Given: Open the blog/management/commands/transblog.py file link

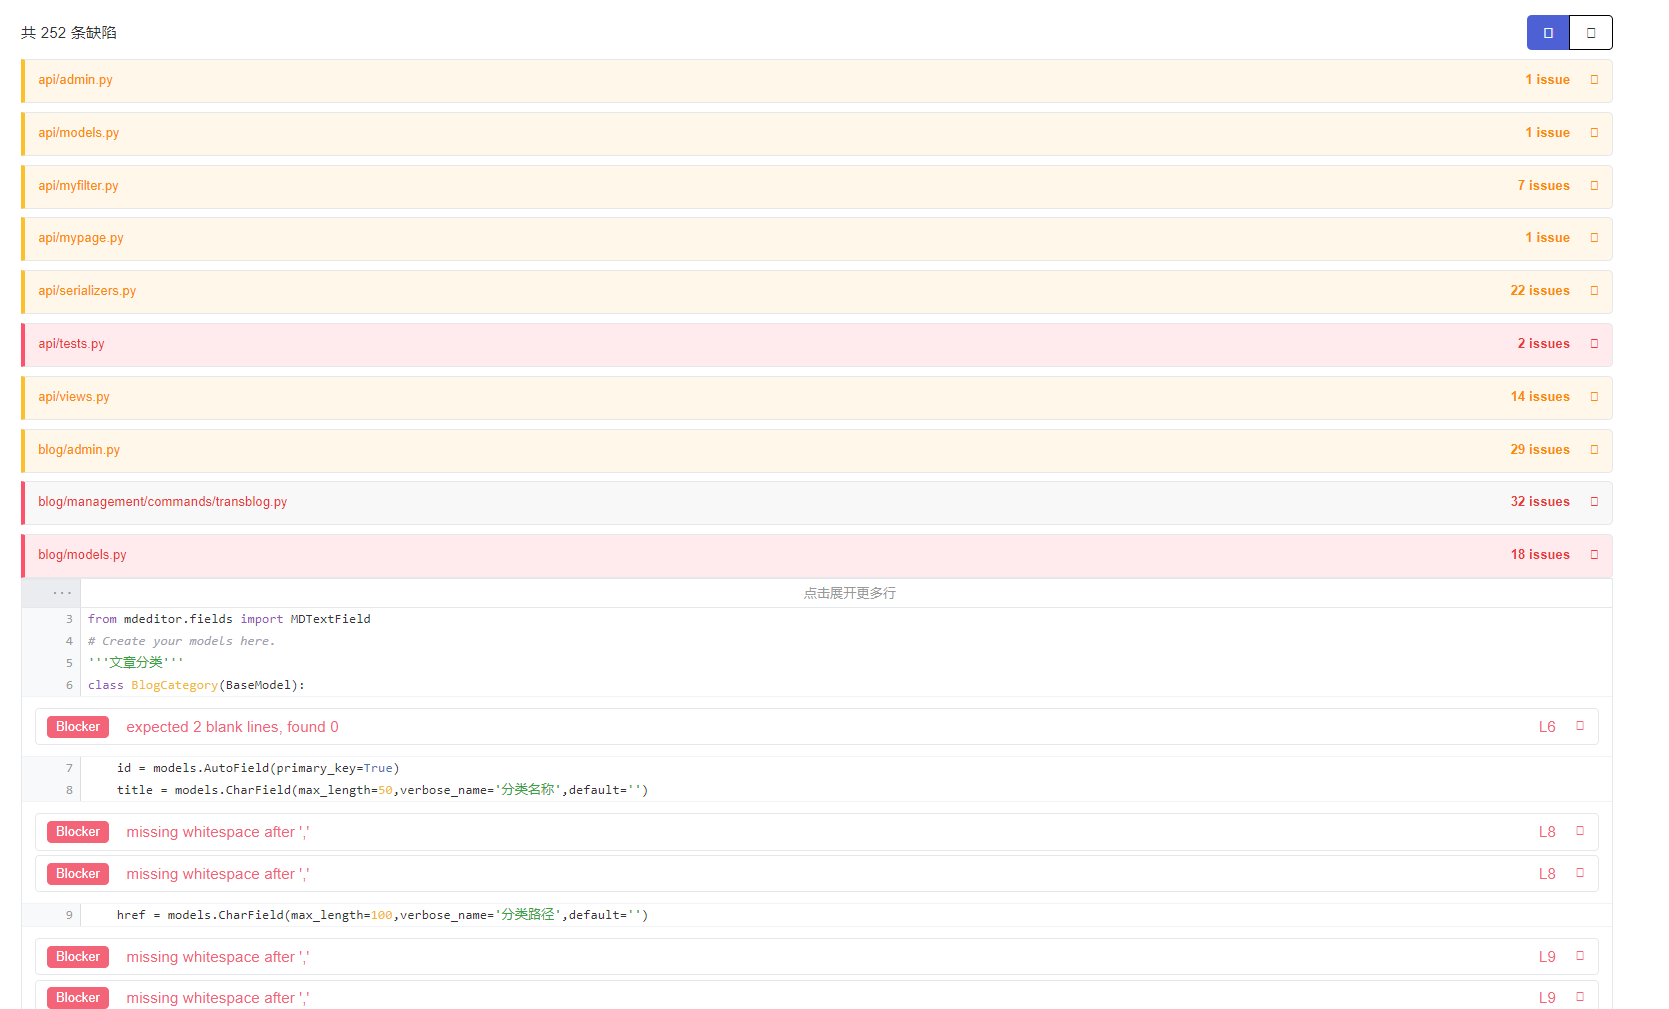Looking at the screenshot, I should tap(162, 502).
